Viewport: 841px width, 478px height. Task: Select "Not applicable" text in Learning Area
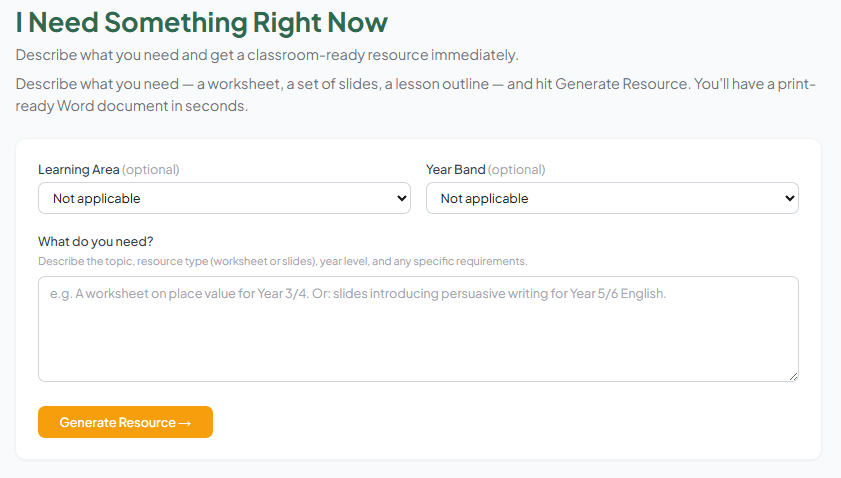point(97,198)
